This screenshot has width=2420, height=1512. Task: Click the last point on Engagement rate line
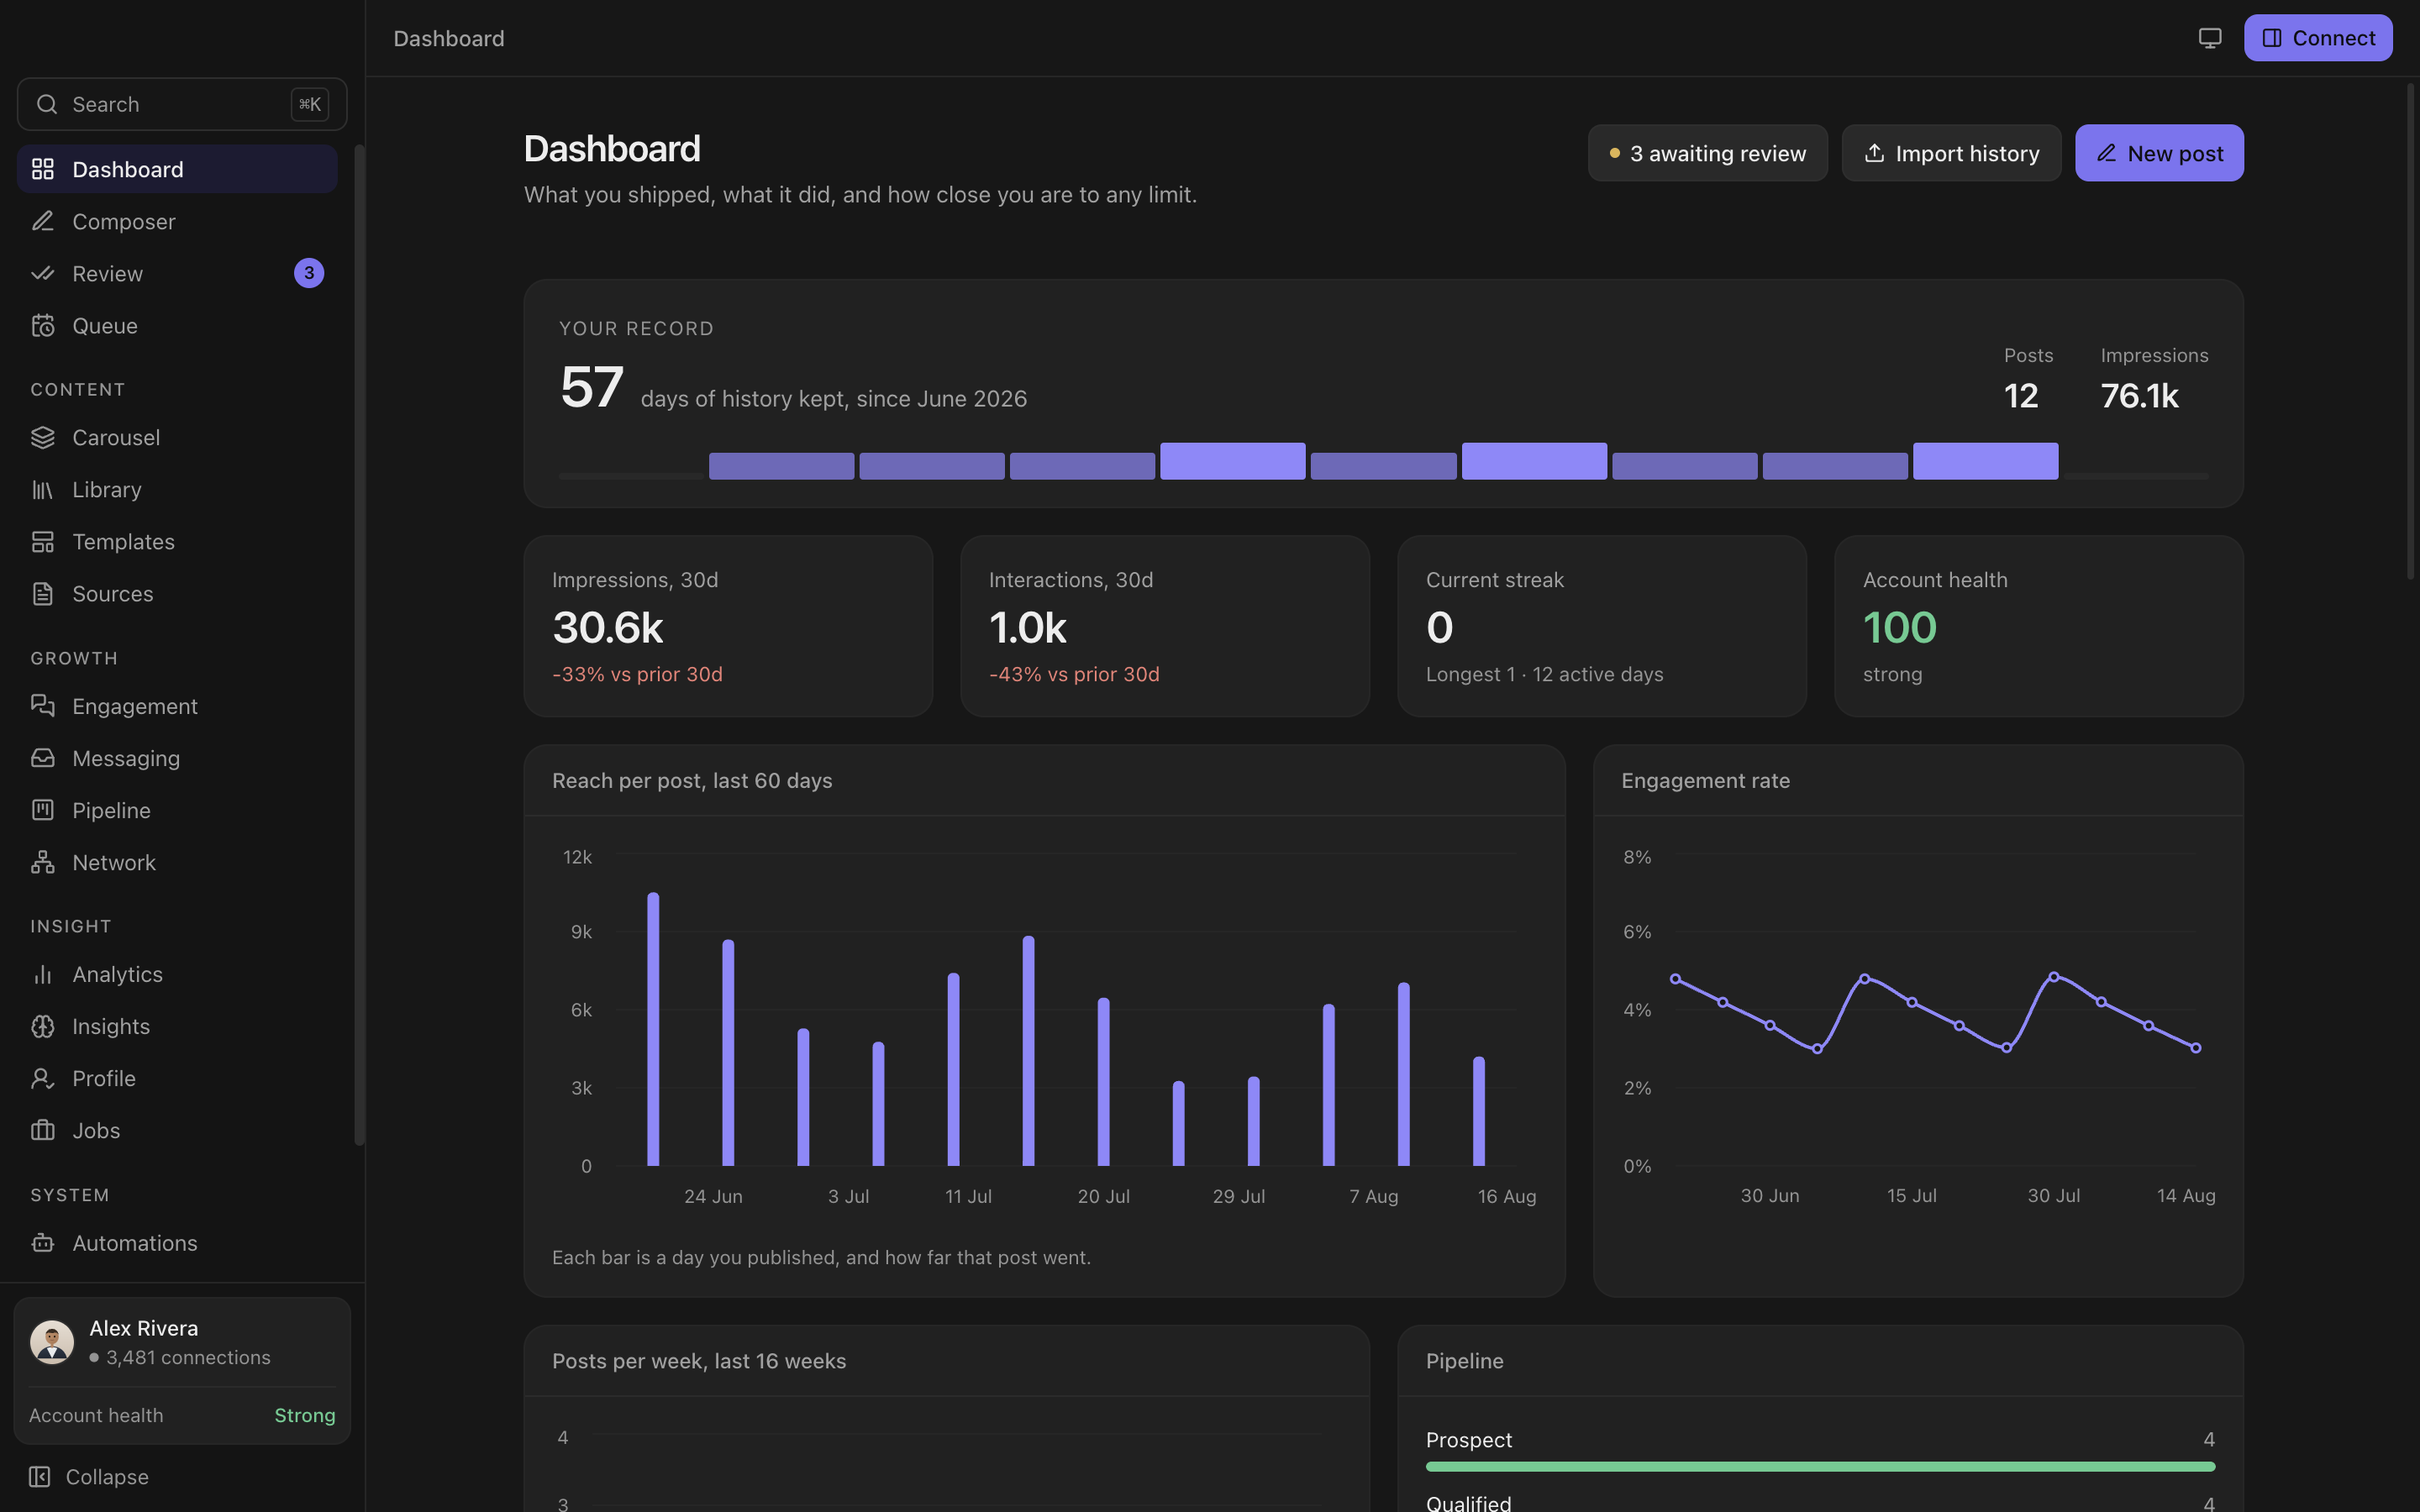[x=2195, y=1048]
